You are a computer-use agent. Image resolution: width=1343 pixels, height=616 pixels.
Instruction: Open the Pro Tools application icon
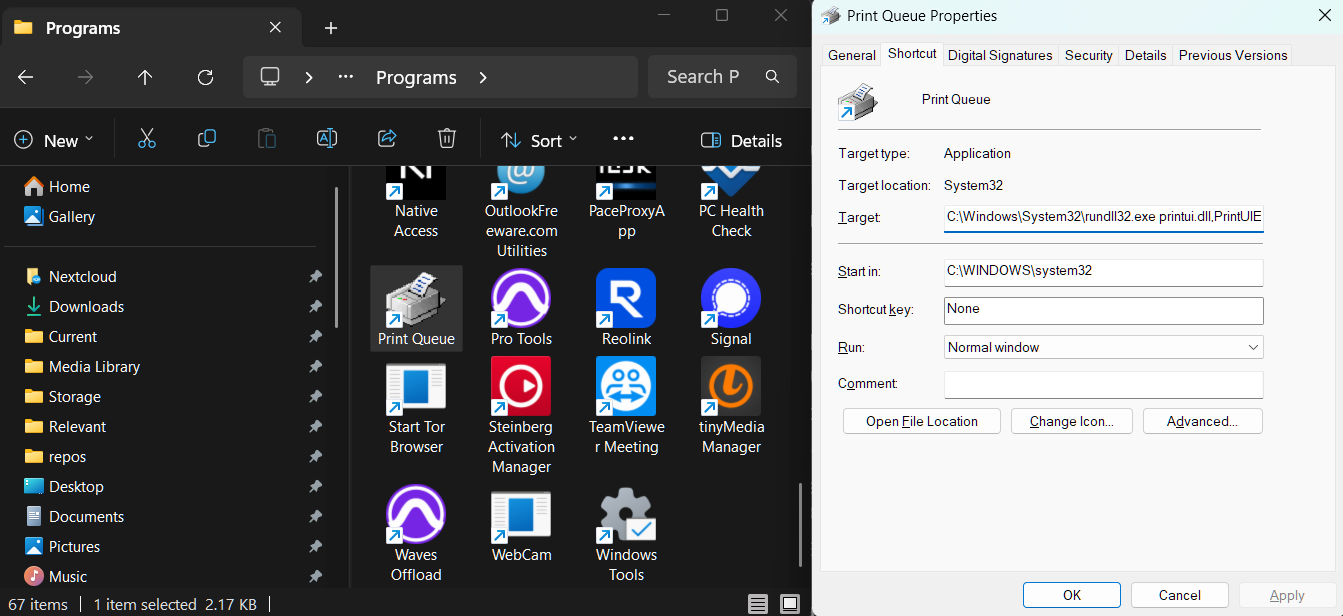[520, 298]
